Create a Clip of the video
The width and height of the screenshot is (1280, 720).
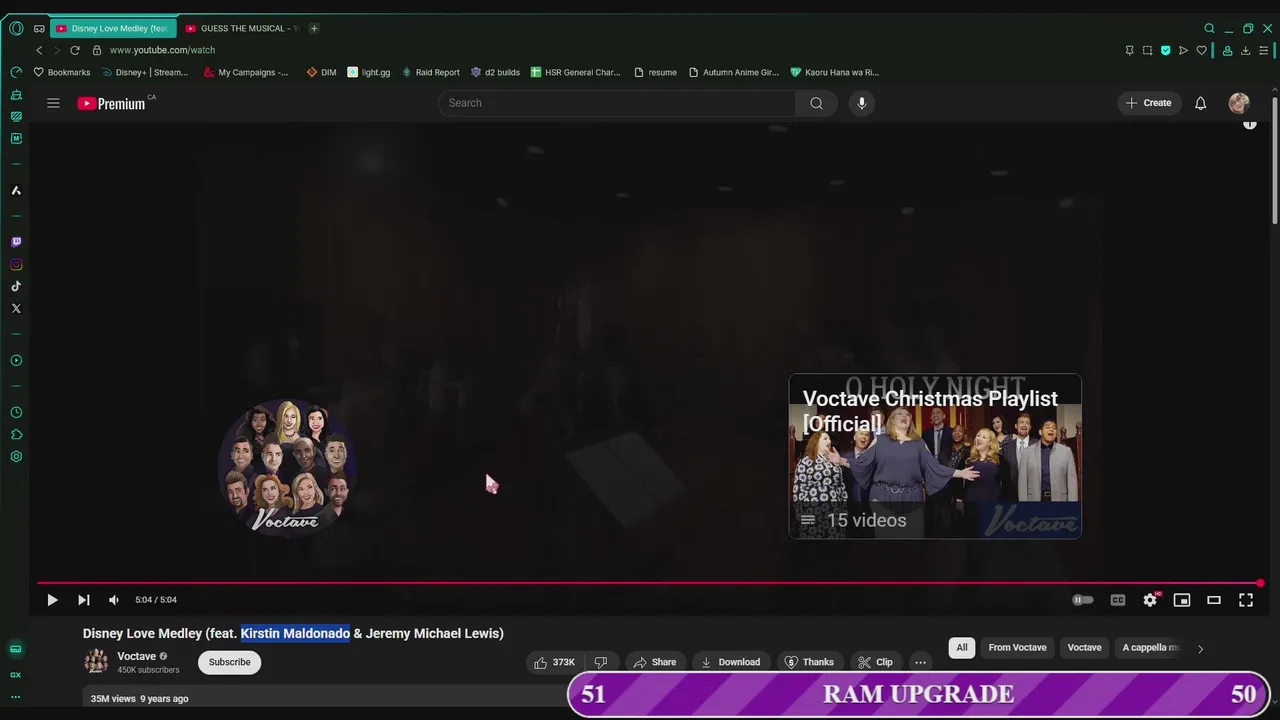[875, 662]
